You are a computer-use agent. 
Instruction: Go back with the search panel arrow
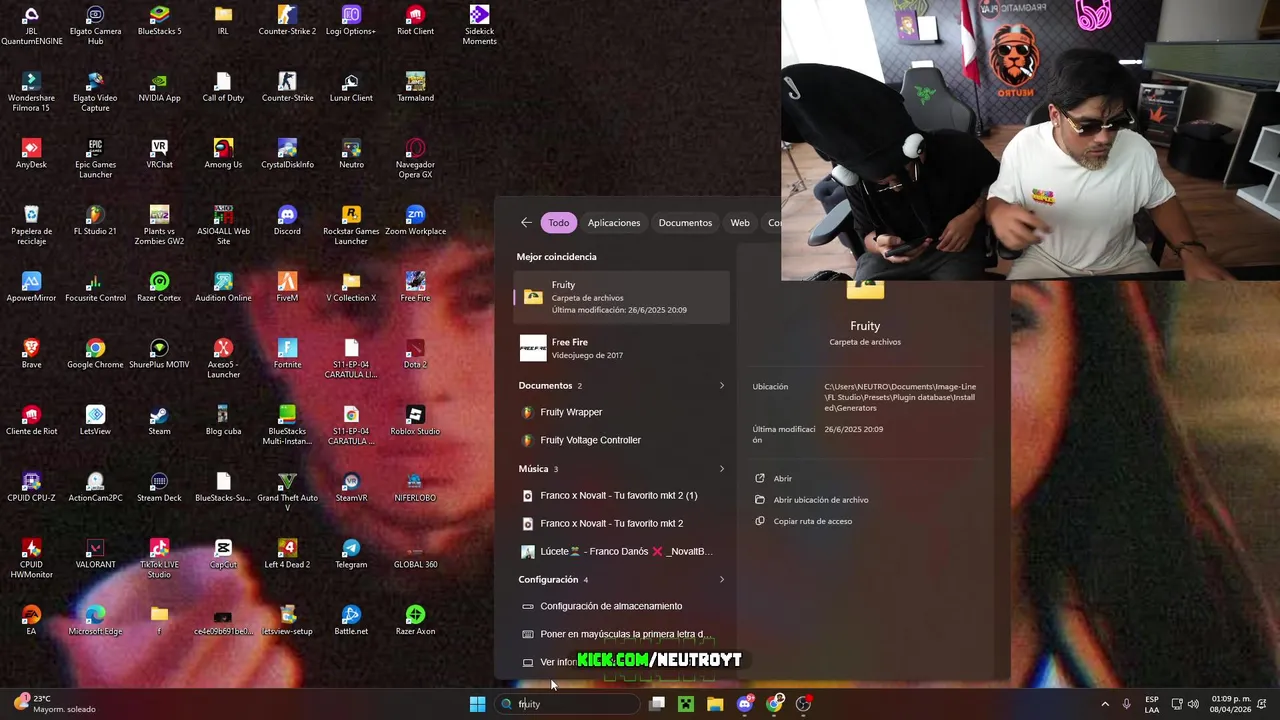526,222
